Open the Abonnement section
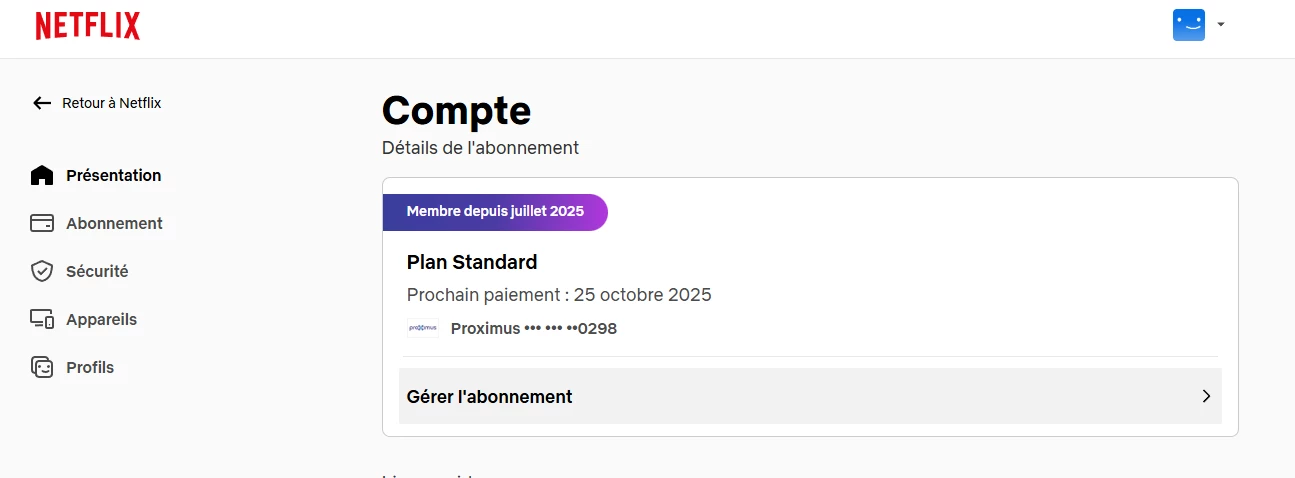This screenshot has height=478, width=1295. (114, 224)
